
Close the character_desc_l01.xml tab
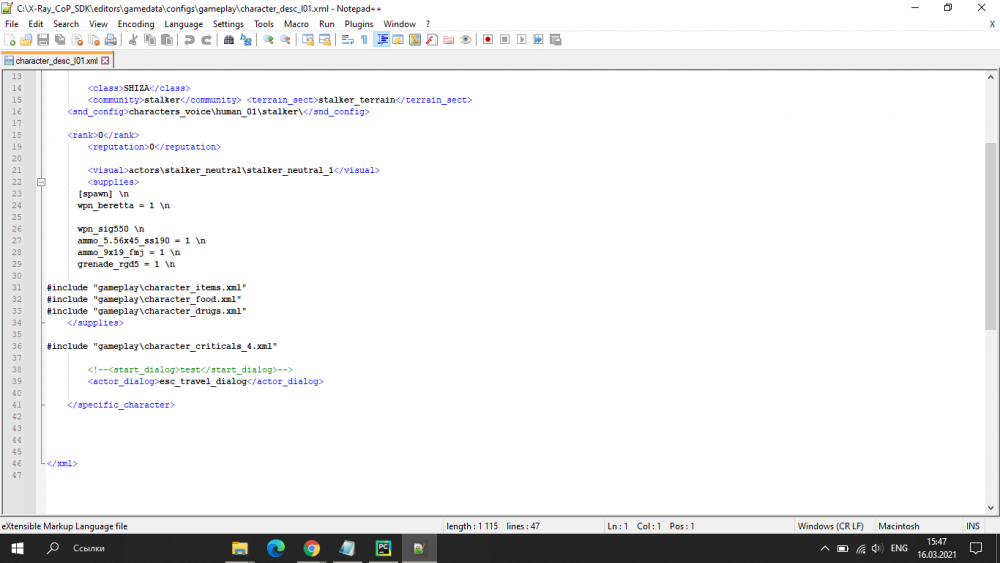click(105, 61)
